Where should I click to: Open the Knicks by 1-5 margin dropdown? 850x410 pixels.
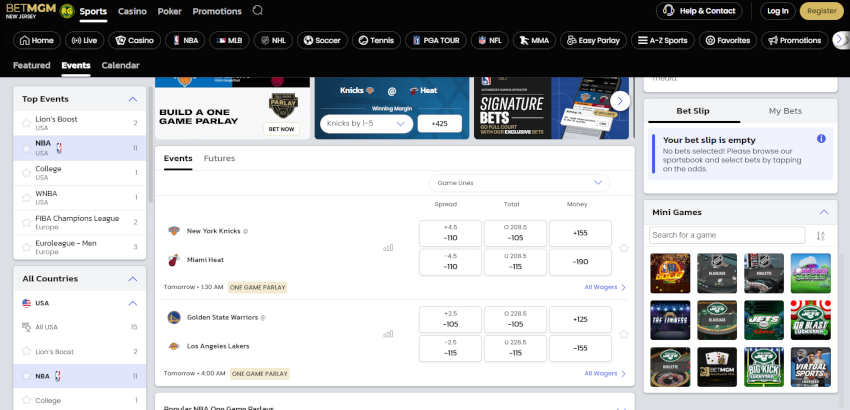[x=366, y=124]
